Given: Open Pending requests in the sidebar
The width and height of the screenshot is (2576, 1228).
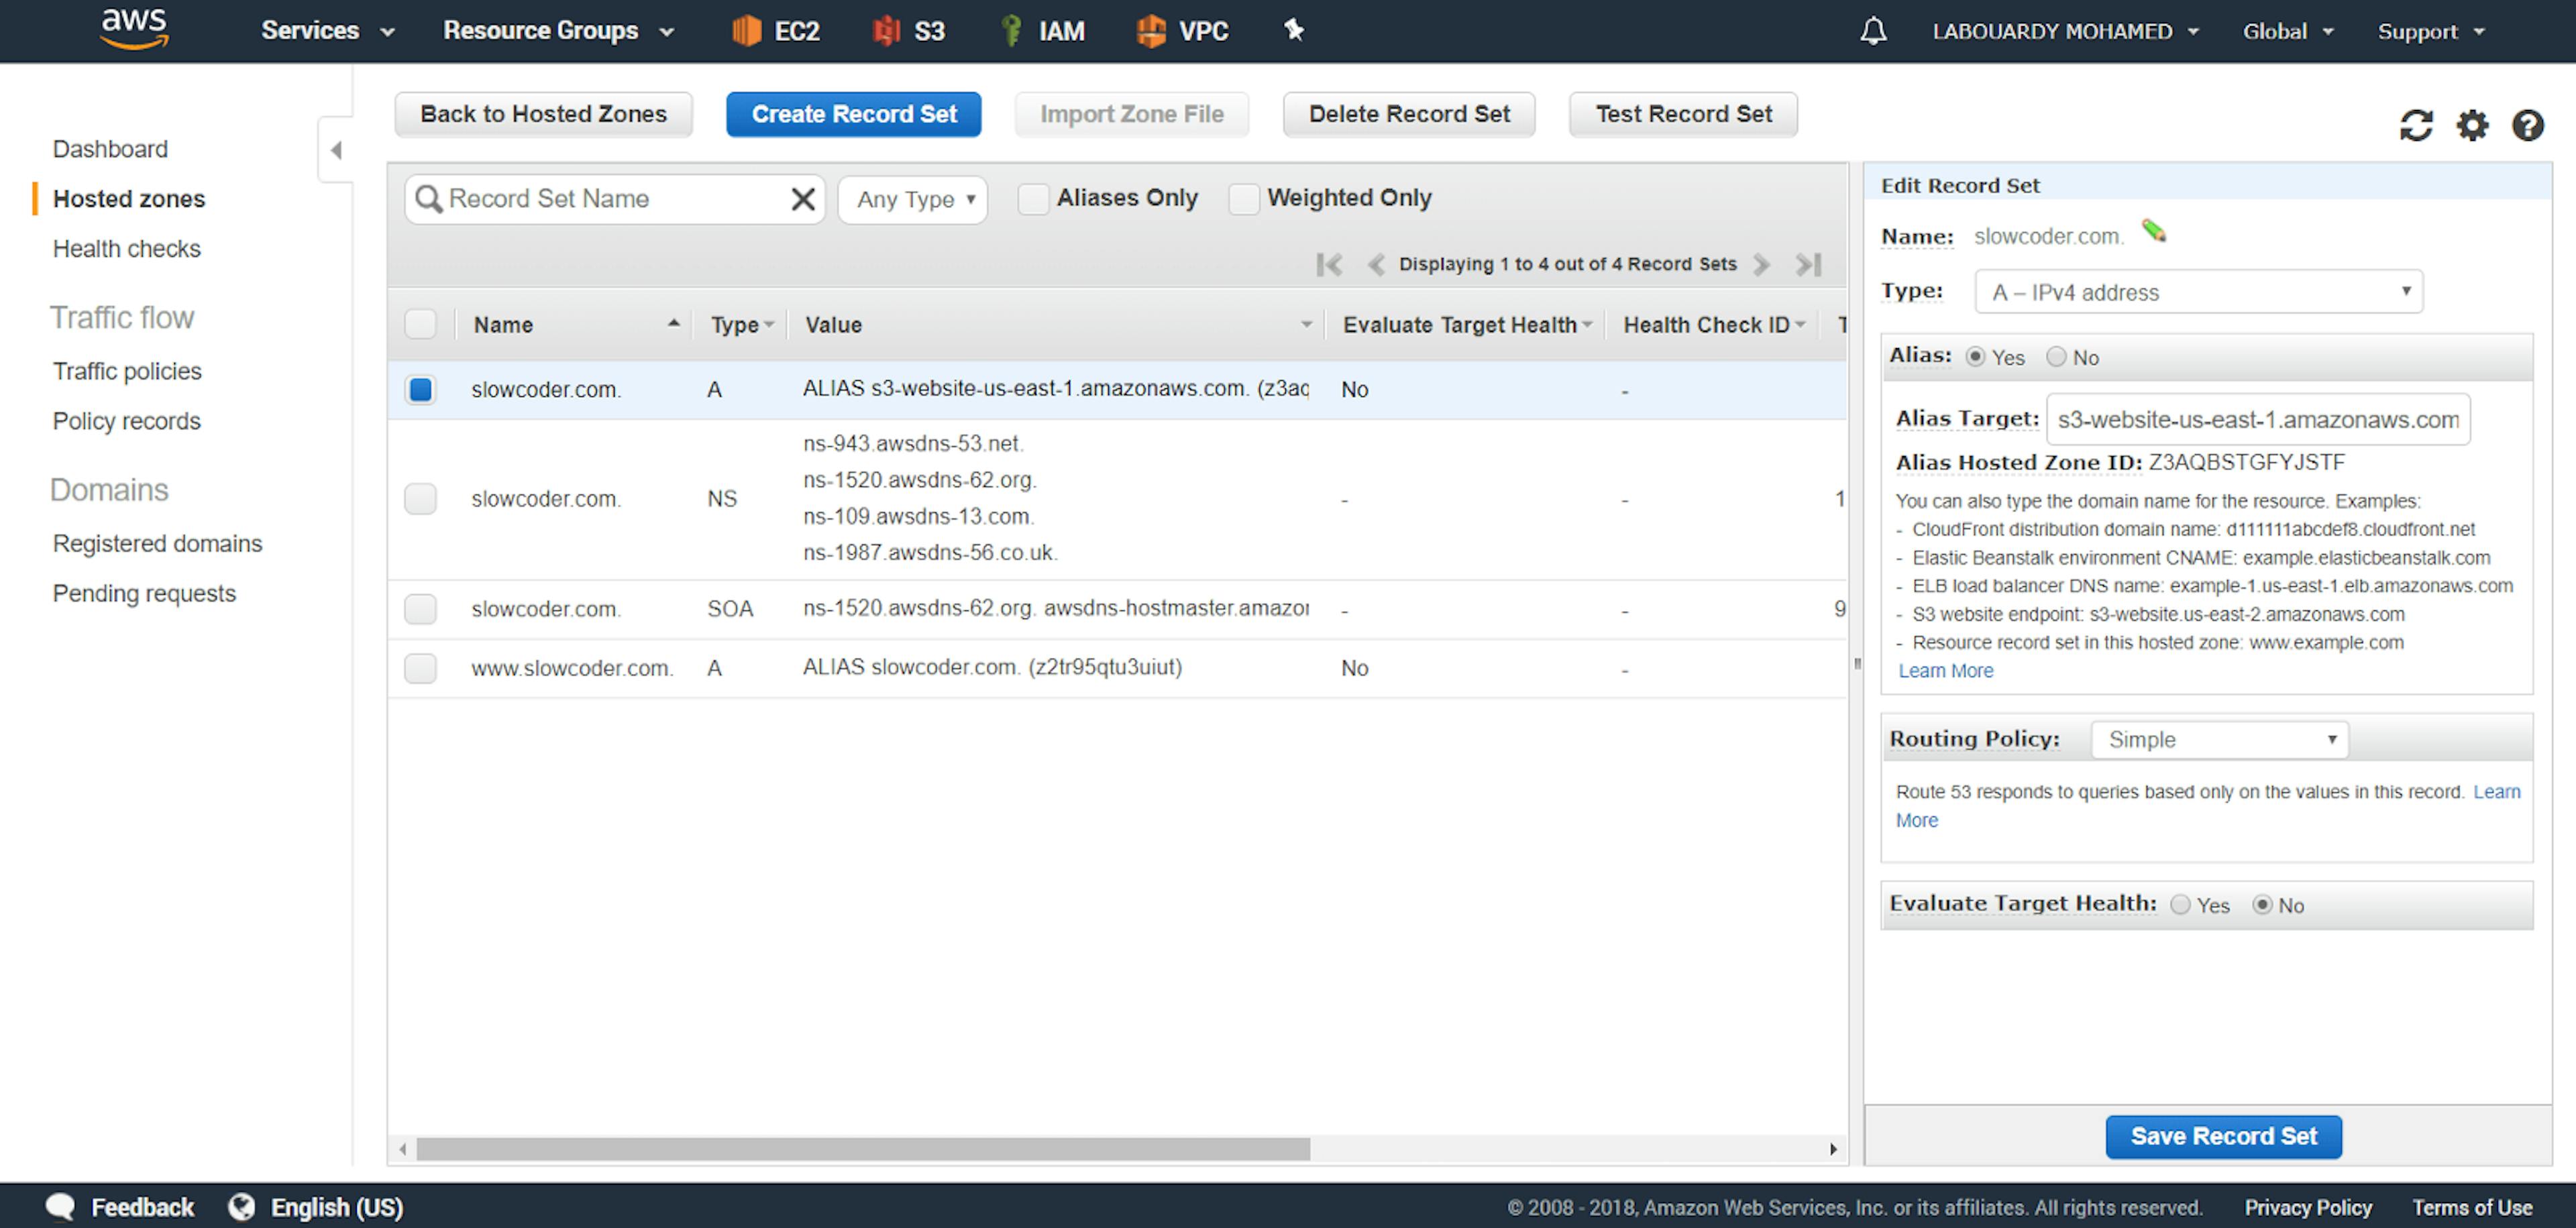Looking at the screenshot, I should point(144,593).
